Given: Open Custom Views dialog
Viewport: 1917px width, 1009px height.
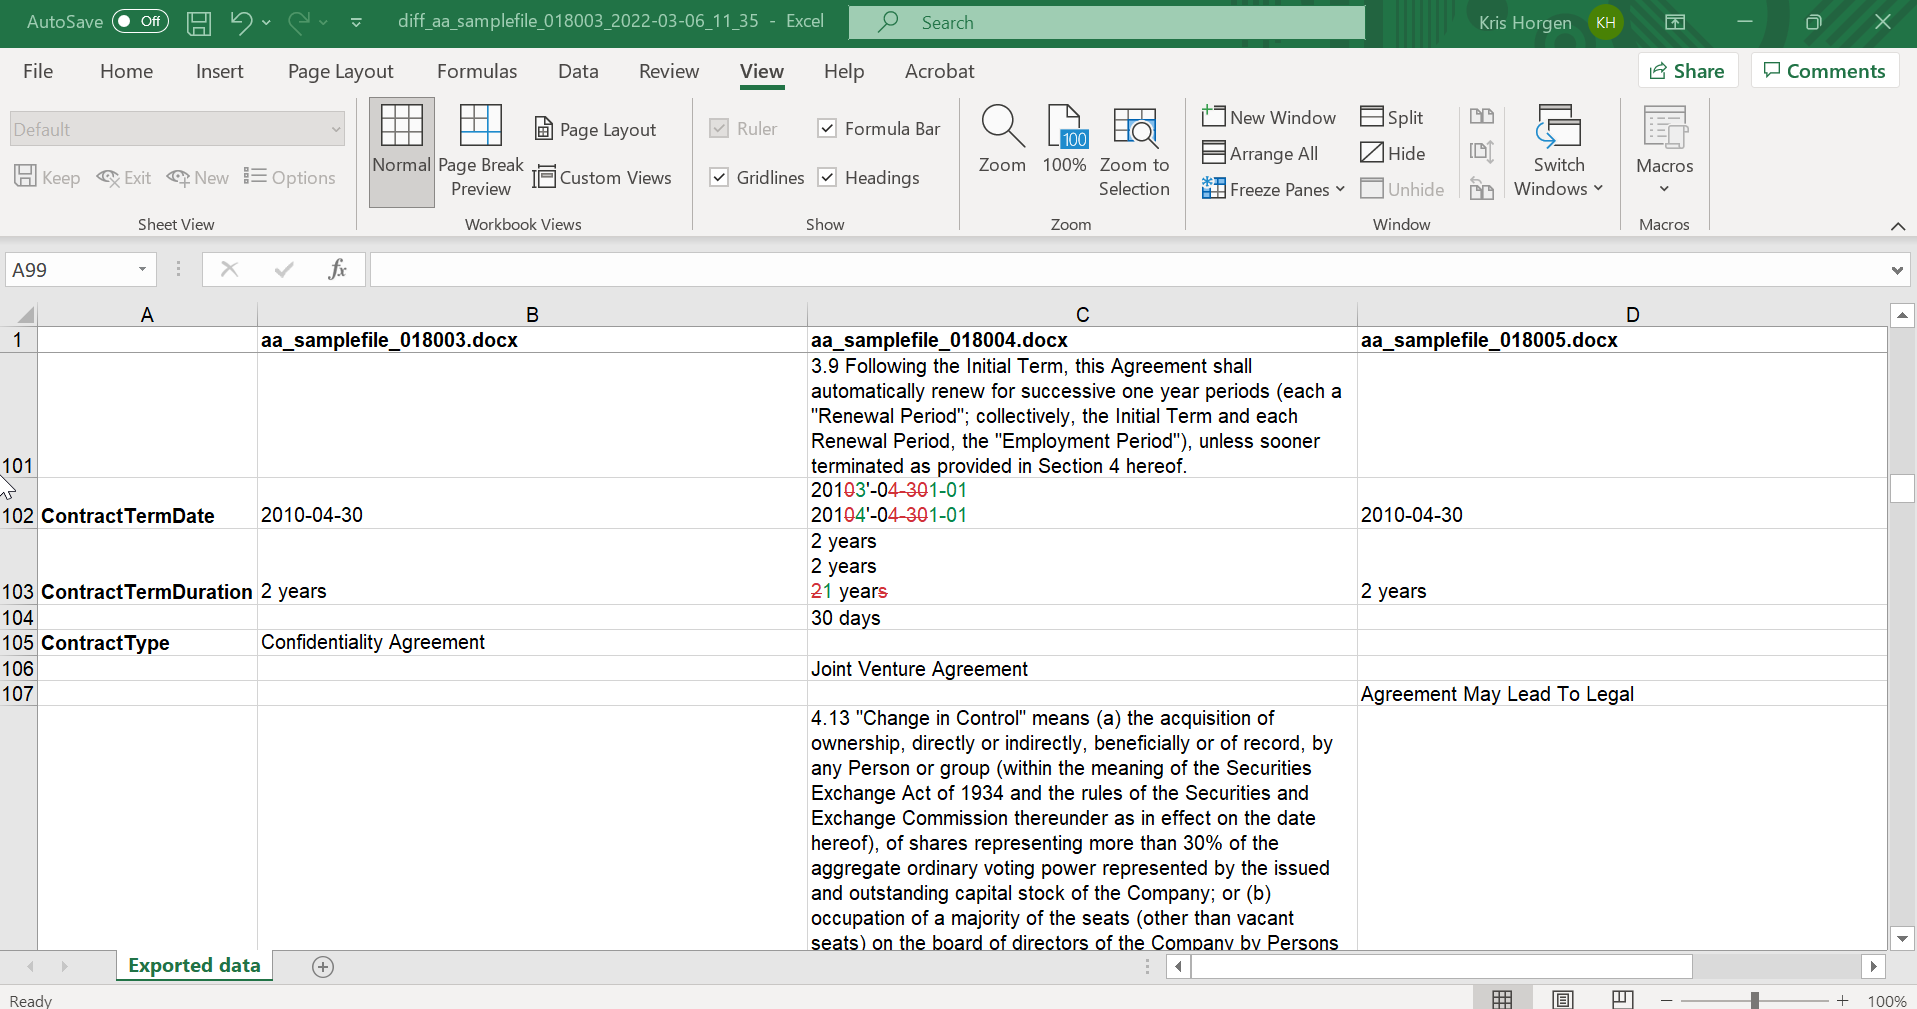Looking at the screenshot, I should 604,177.
